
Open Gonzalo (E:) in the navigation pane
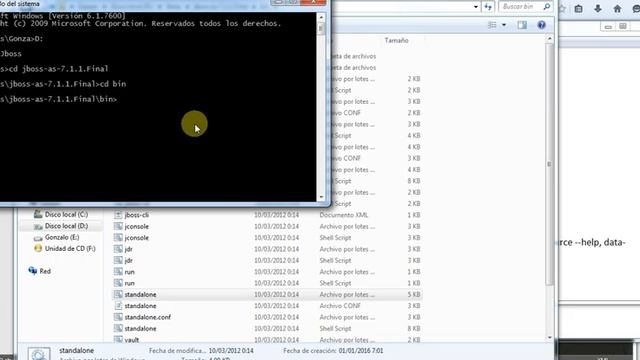[62, 237]
